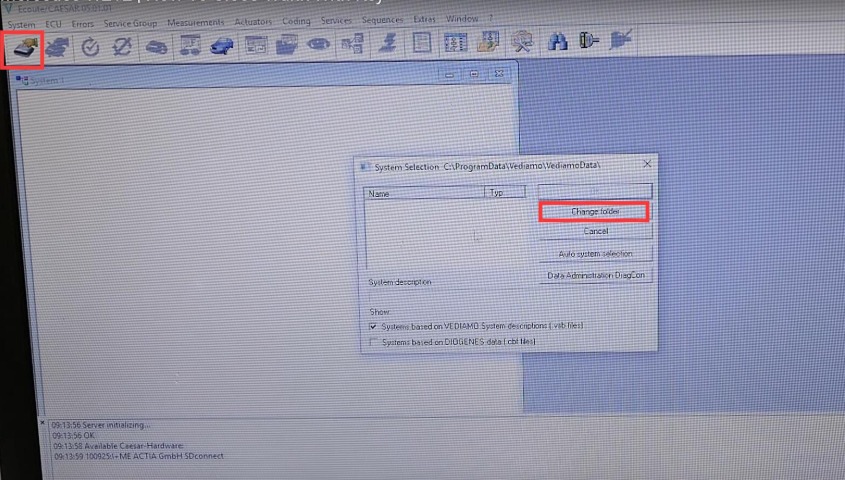This screenshot has height=480, width=845.
Task: Open the Extras menu
Action: click(x=423, y=20)
